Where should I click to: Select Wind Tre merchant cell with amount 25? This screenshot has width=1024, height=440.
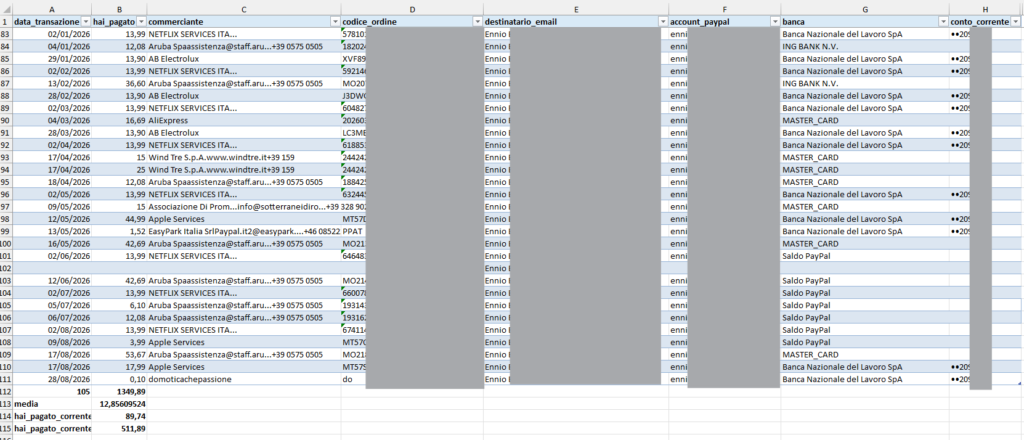pos(244,170)
